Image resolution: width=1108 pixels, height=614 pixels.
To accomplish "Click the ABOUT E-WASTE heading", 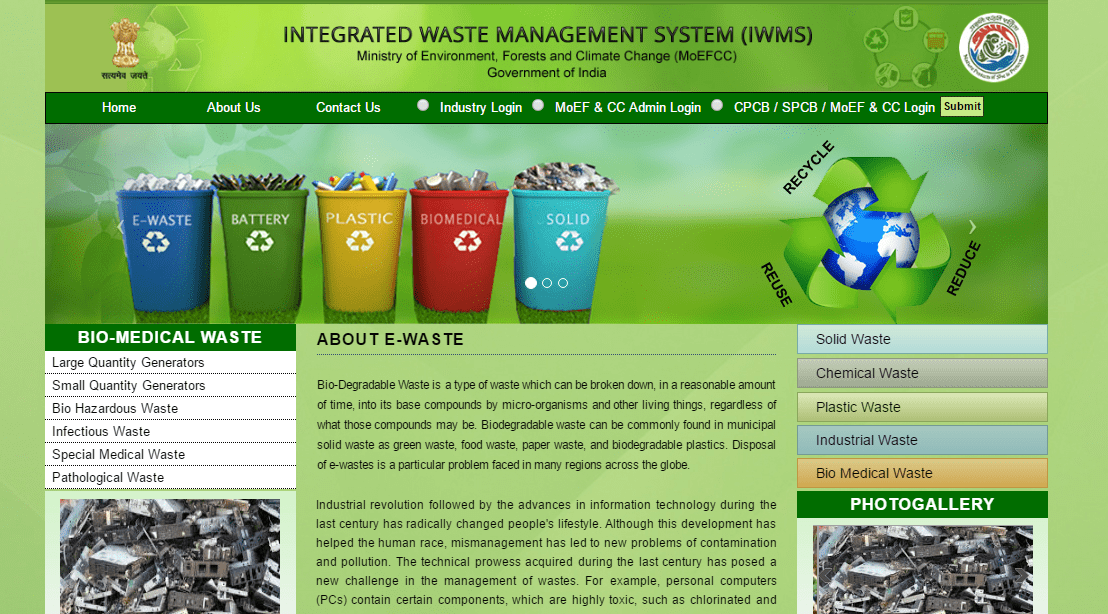I will [x=390, y=340].
